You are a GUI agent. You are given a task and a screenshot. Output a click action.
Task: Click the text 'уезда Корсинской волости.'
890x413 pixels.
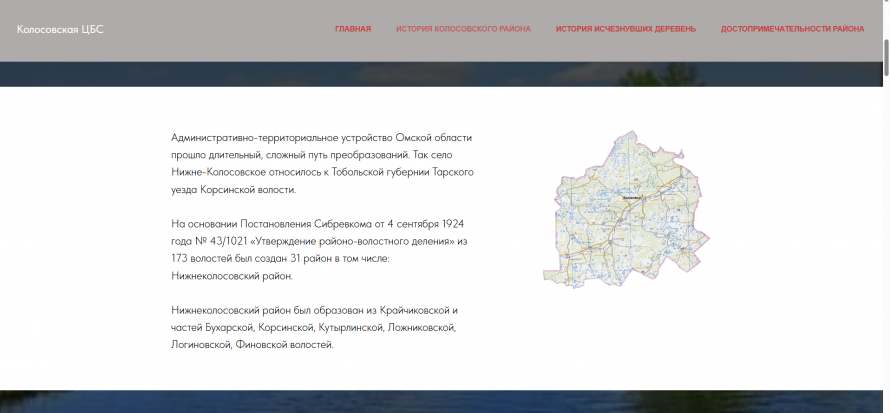click(x=233, y=190)
